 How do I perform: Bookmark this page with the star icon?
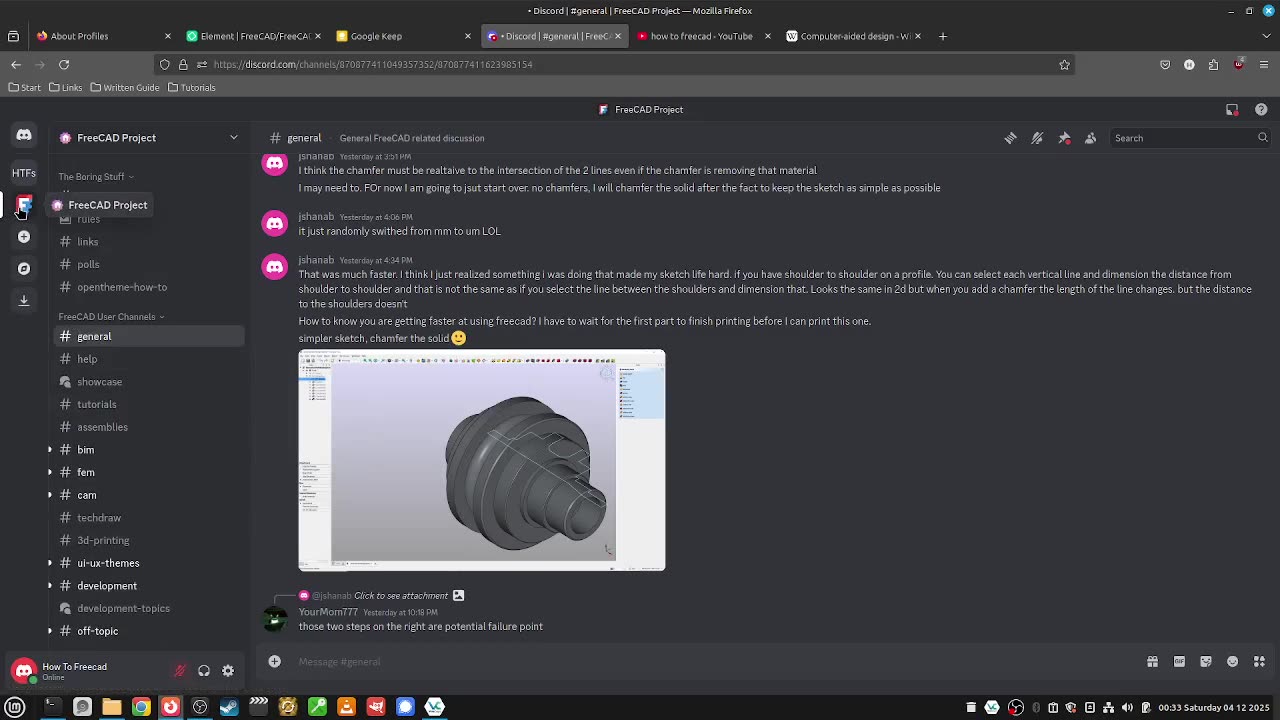[x=1064, y=64]
